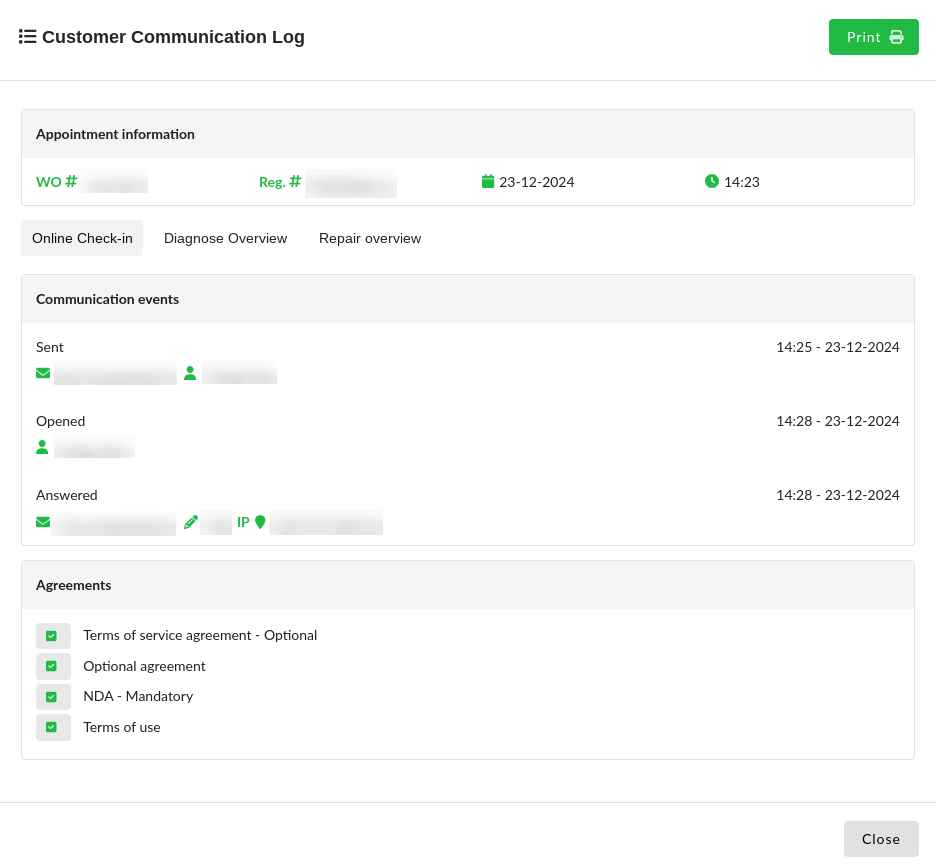Click the clock icon next to 14:23
Screen dimensions: 936x867
coord(712,181)
